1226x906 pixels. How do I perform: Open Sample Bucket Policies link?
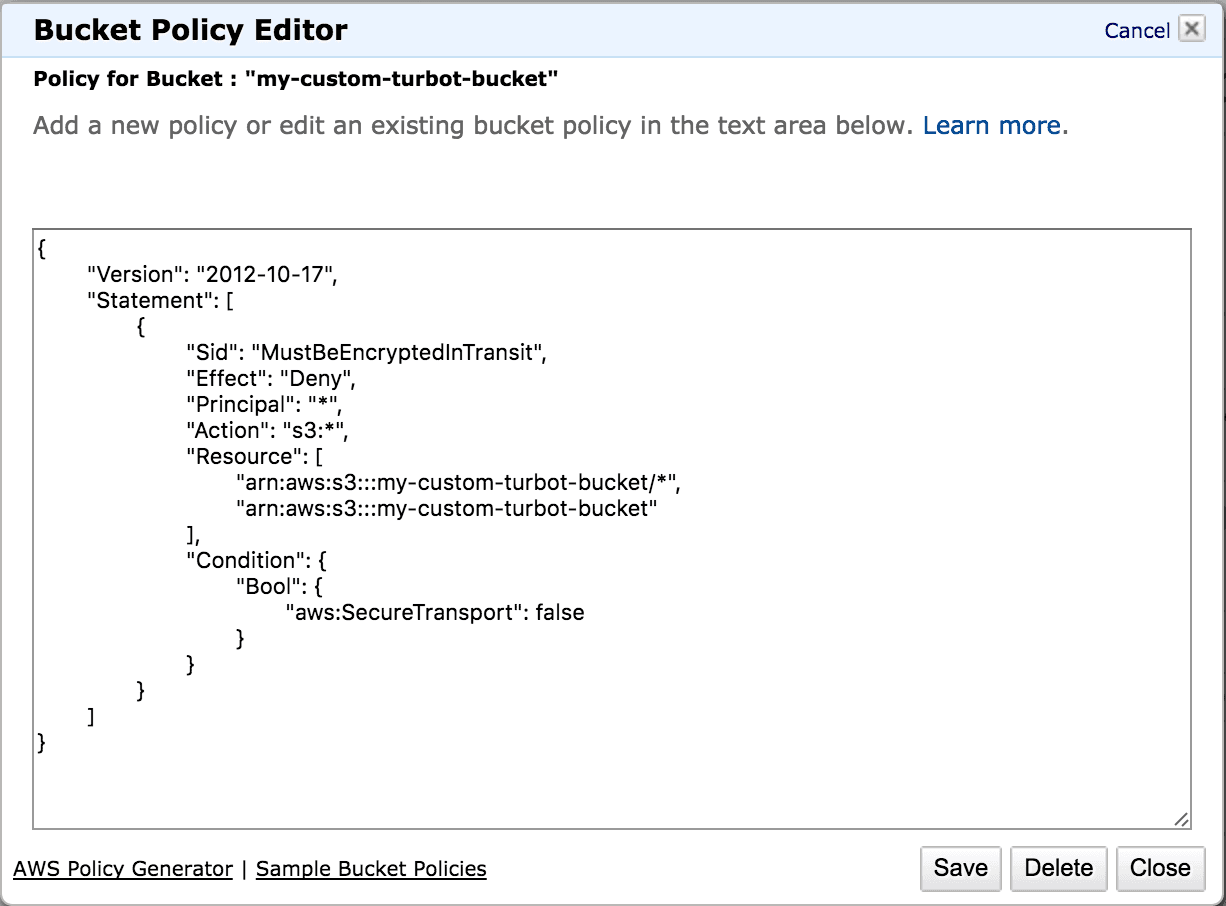[371, 869]
